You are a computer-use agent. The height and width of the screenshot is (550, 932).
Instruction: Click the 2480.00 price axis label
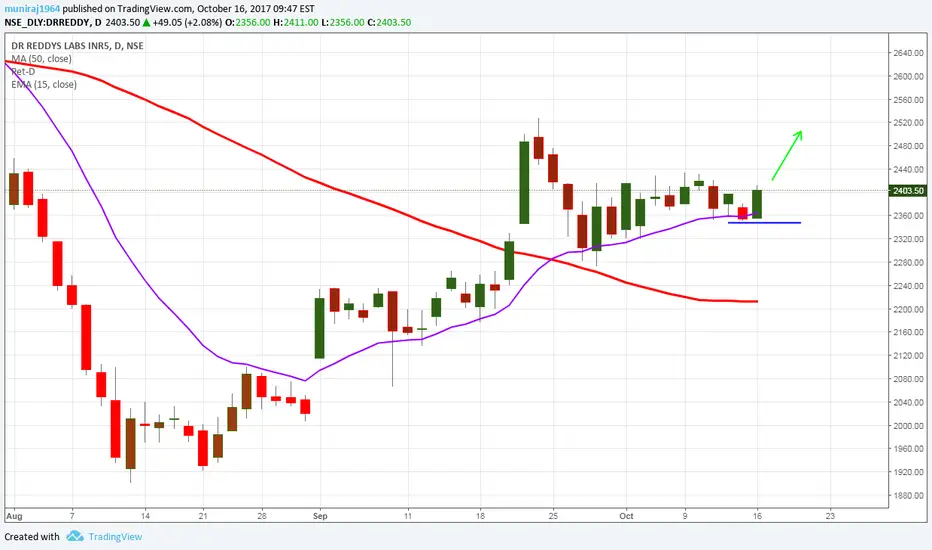pos(909,146)
